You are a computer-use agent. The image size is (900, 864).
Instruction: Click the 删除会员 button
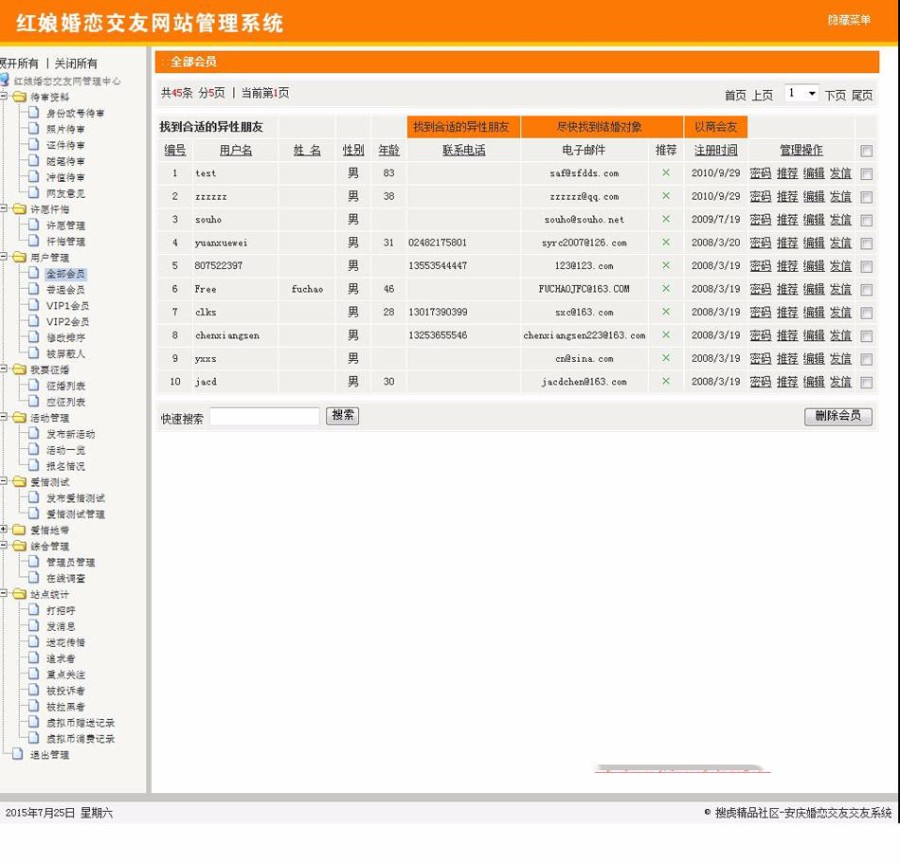coord(838,416)
